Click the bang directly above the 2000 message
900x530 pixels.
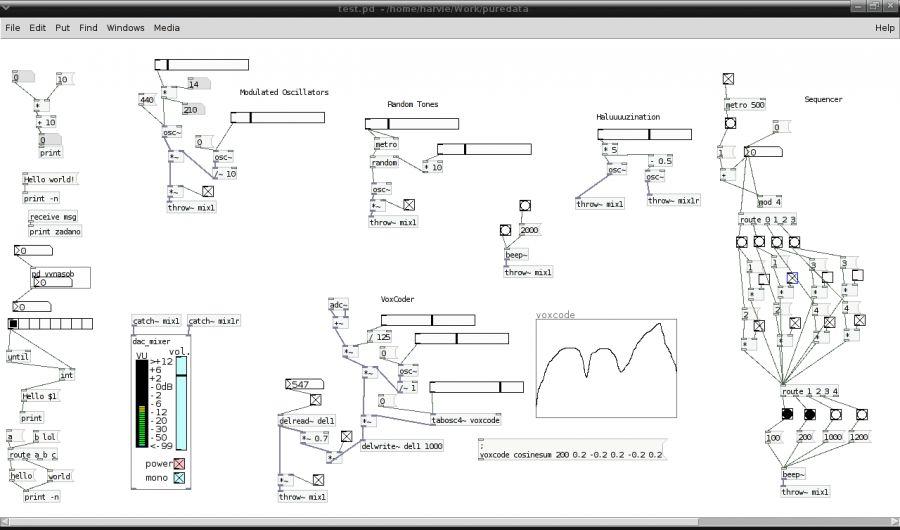tap(526, 206)
